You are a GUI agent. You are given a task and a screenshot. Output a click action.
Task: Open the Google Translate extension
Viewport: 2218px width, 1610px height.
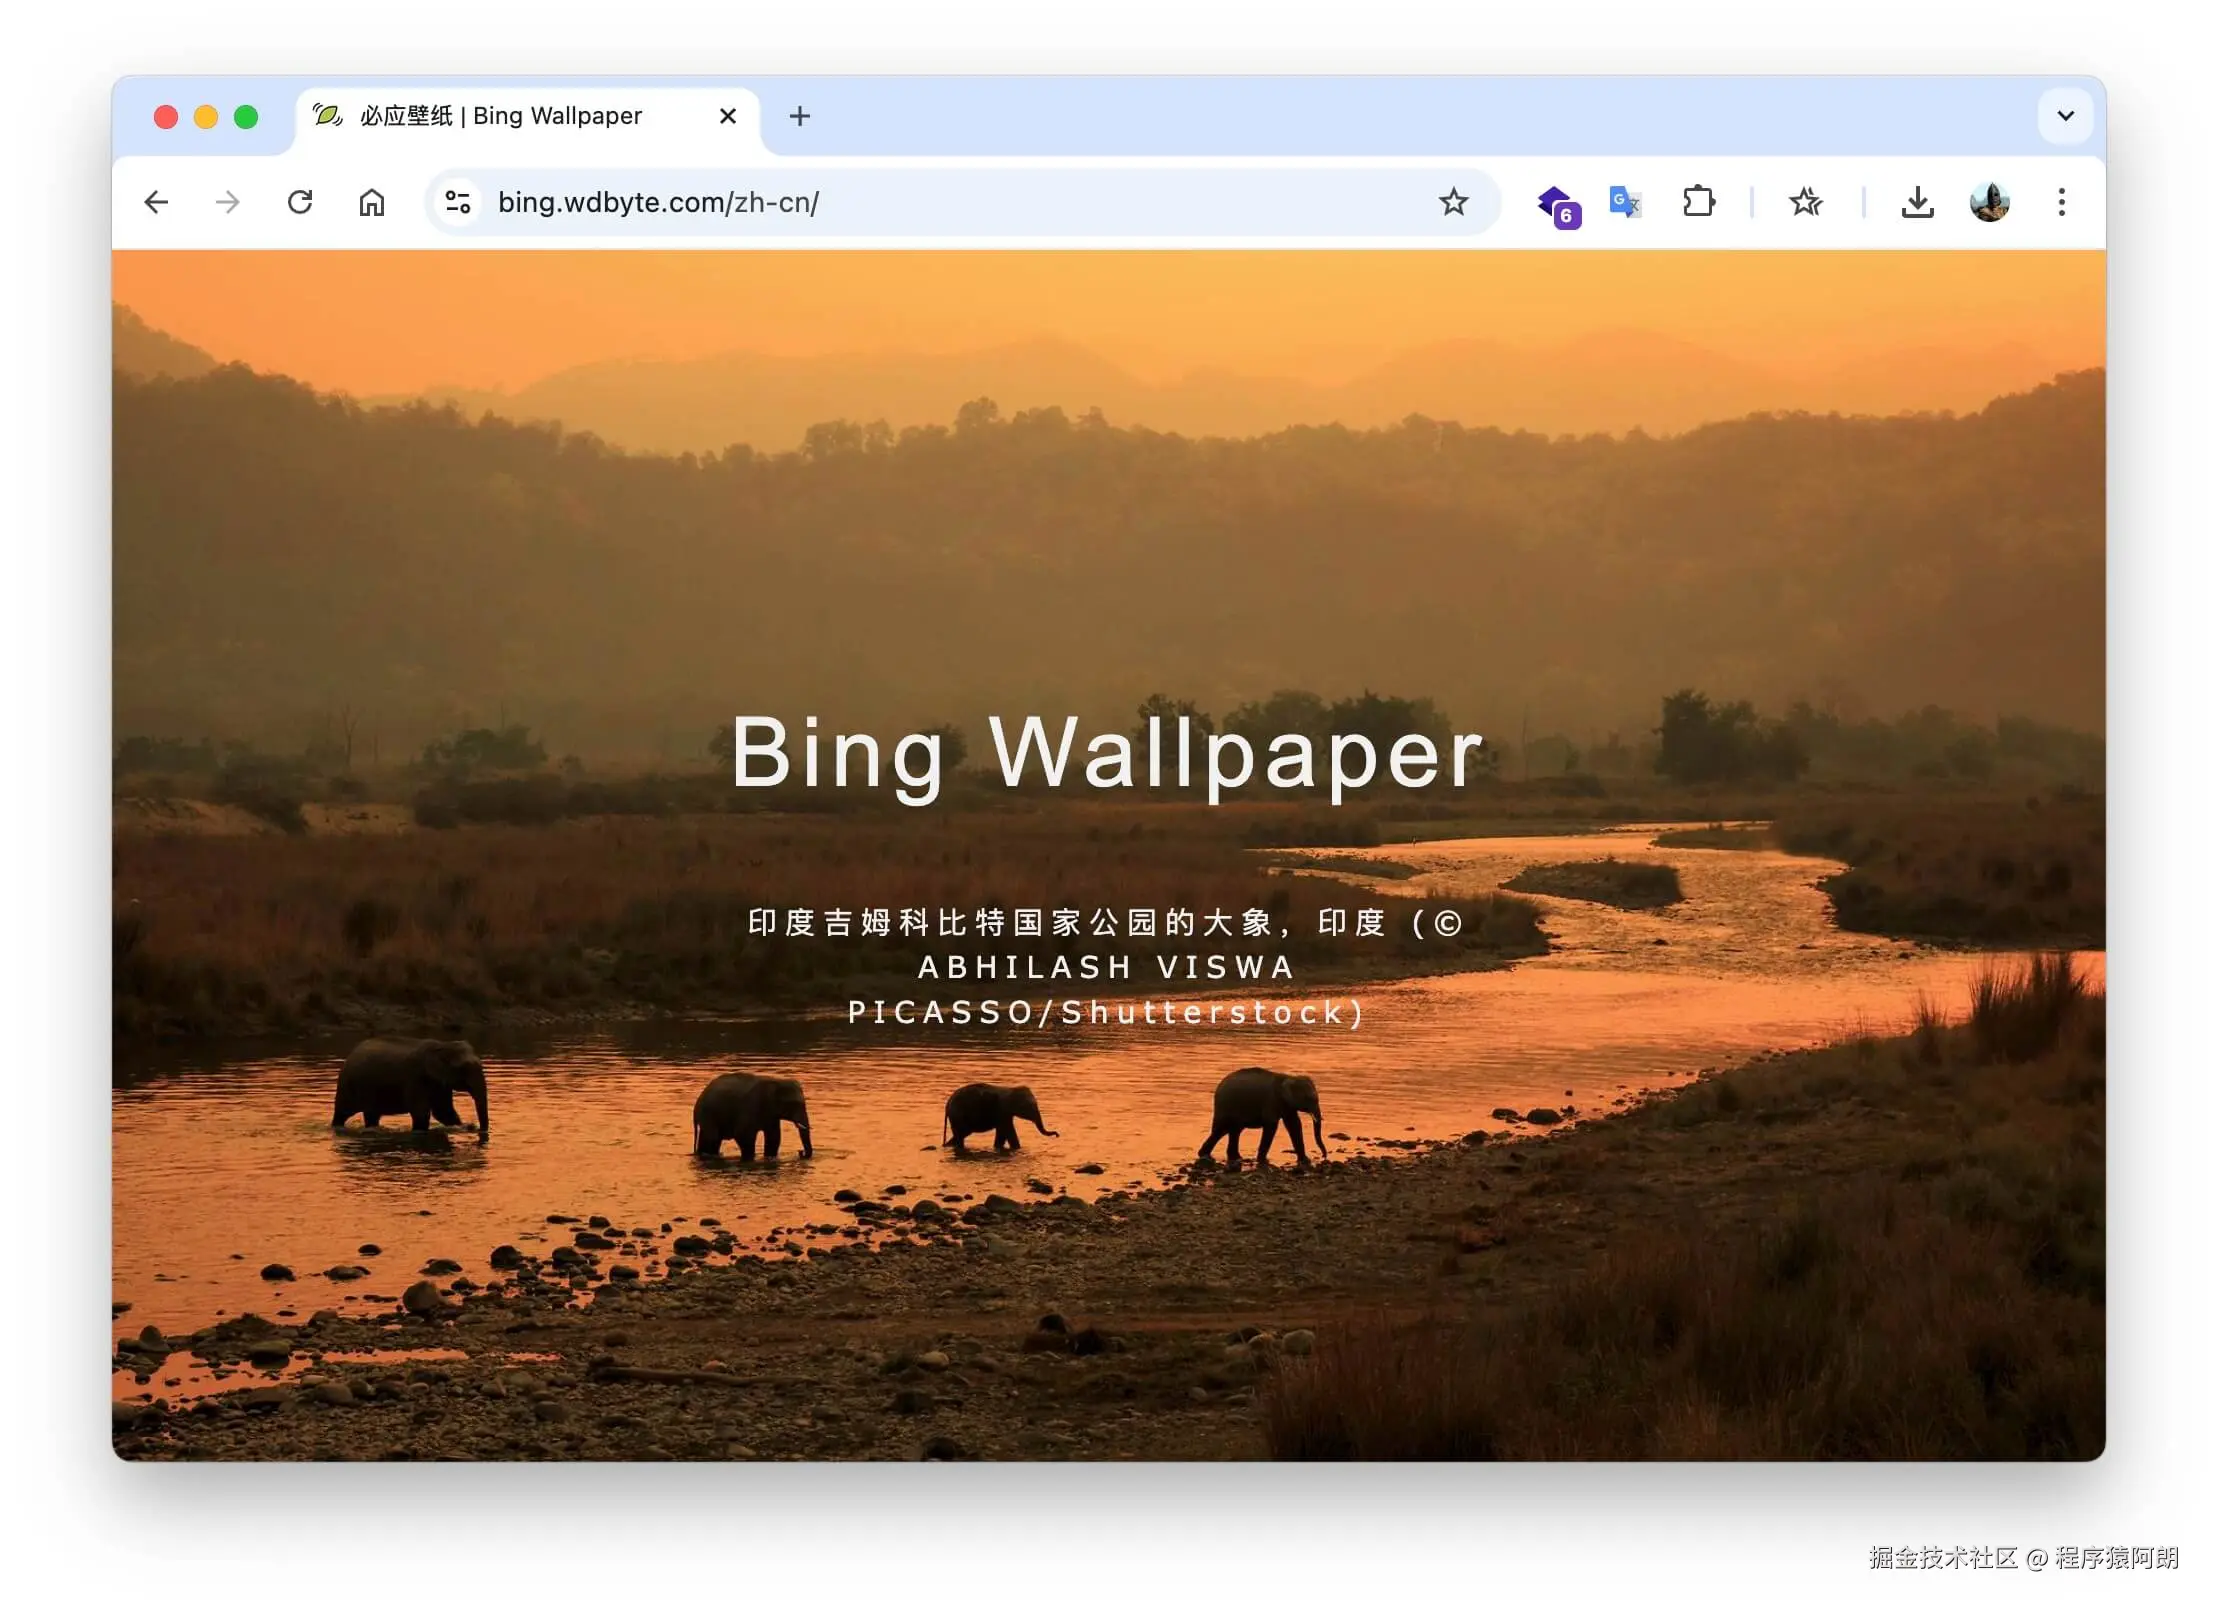tap(1625, 203)
